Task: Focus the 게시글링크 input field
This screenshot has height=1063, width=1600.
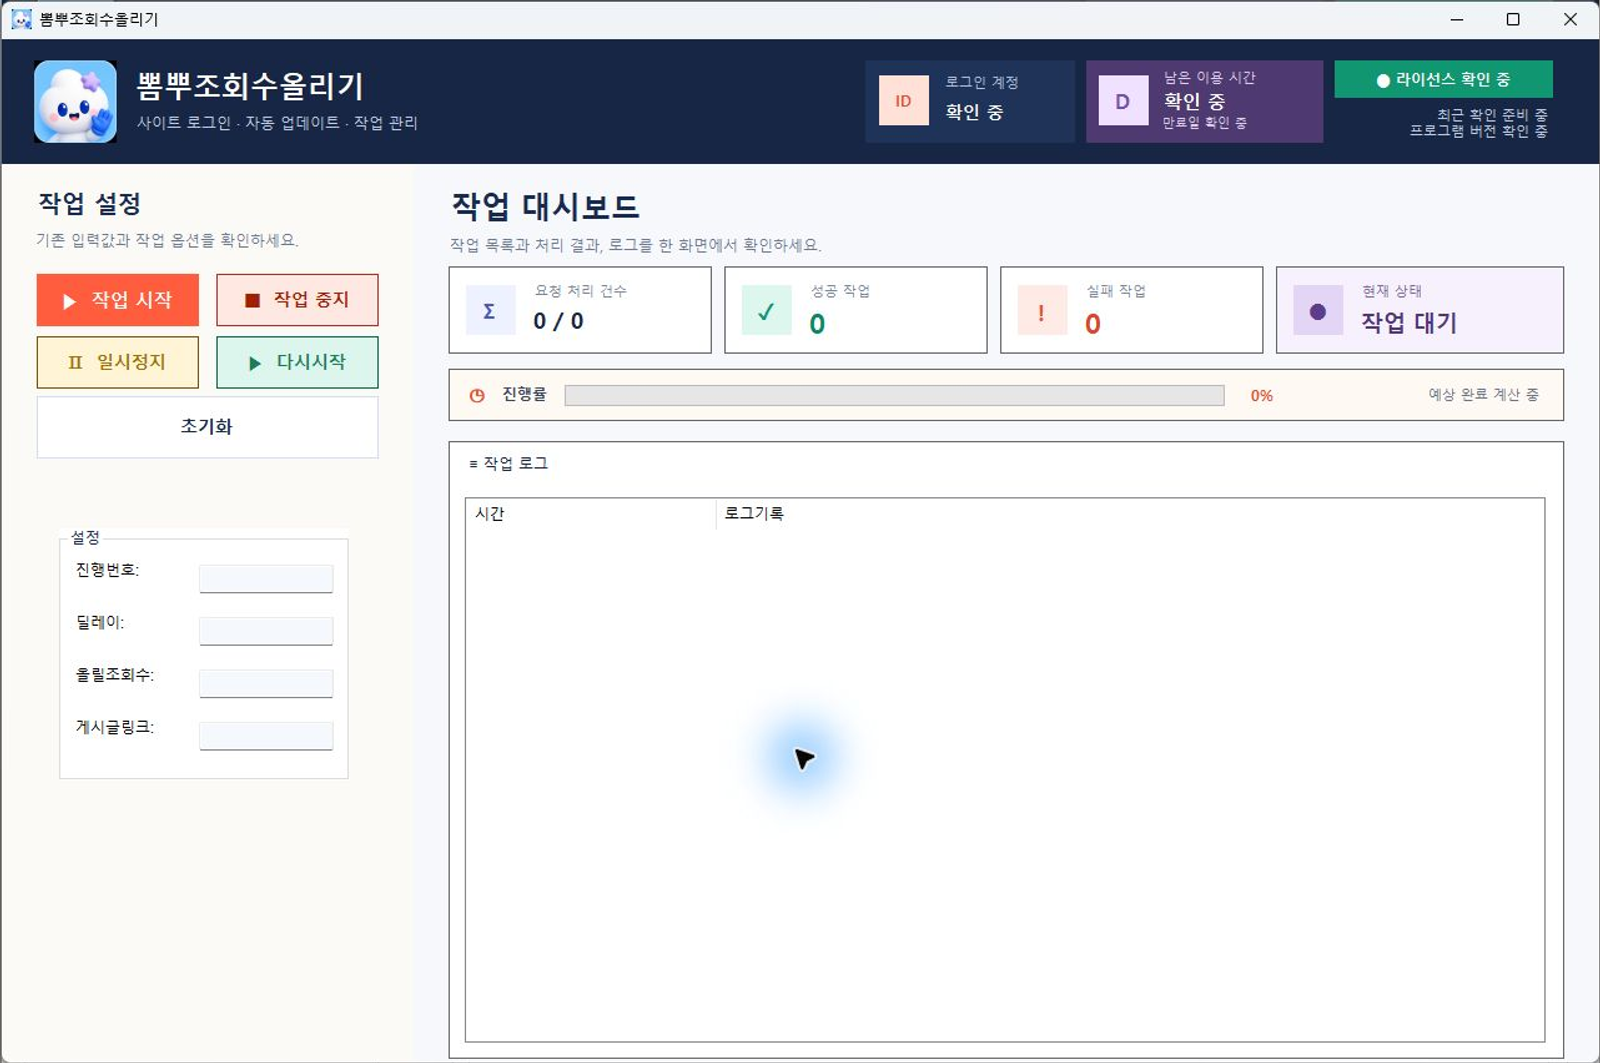Action: tap(266, 736)
